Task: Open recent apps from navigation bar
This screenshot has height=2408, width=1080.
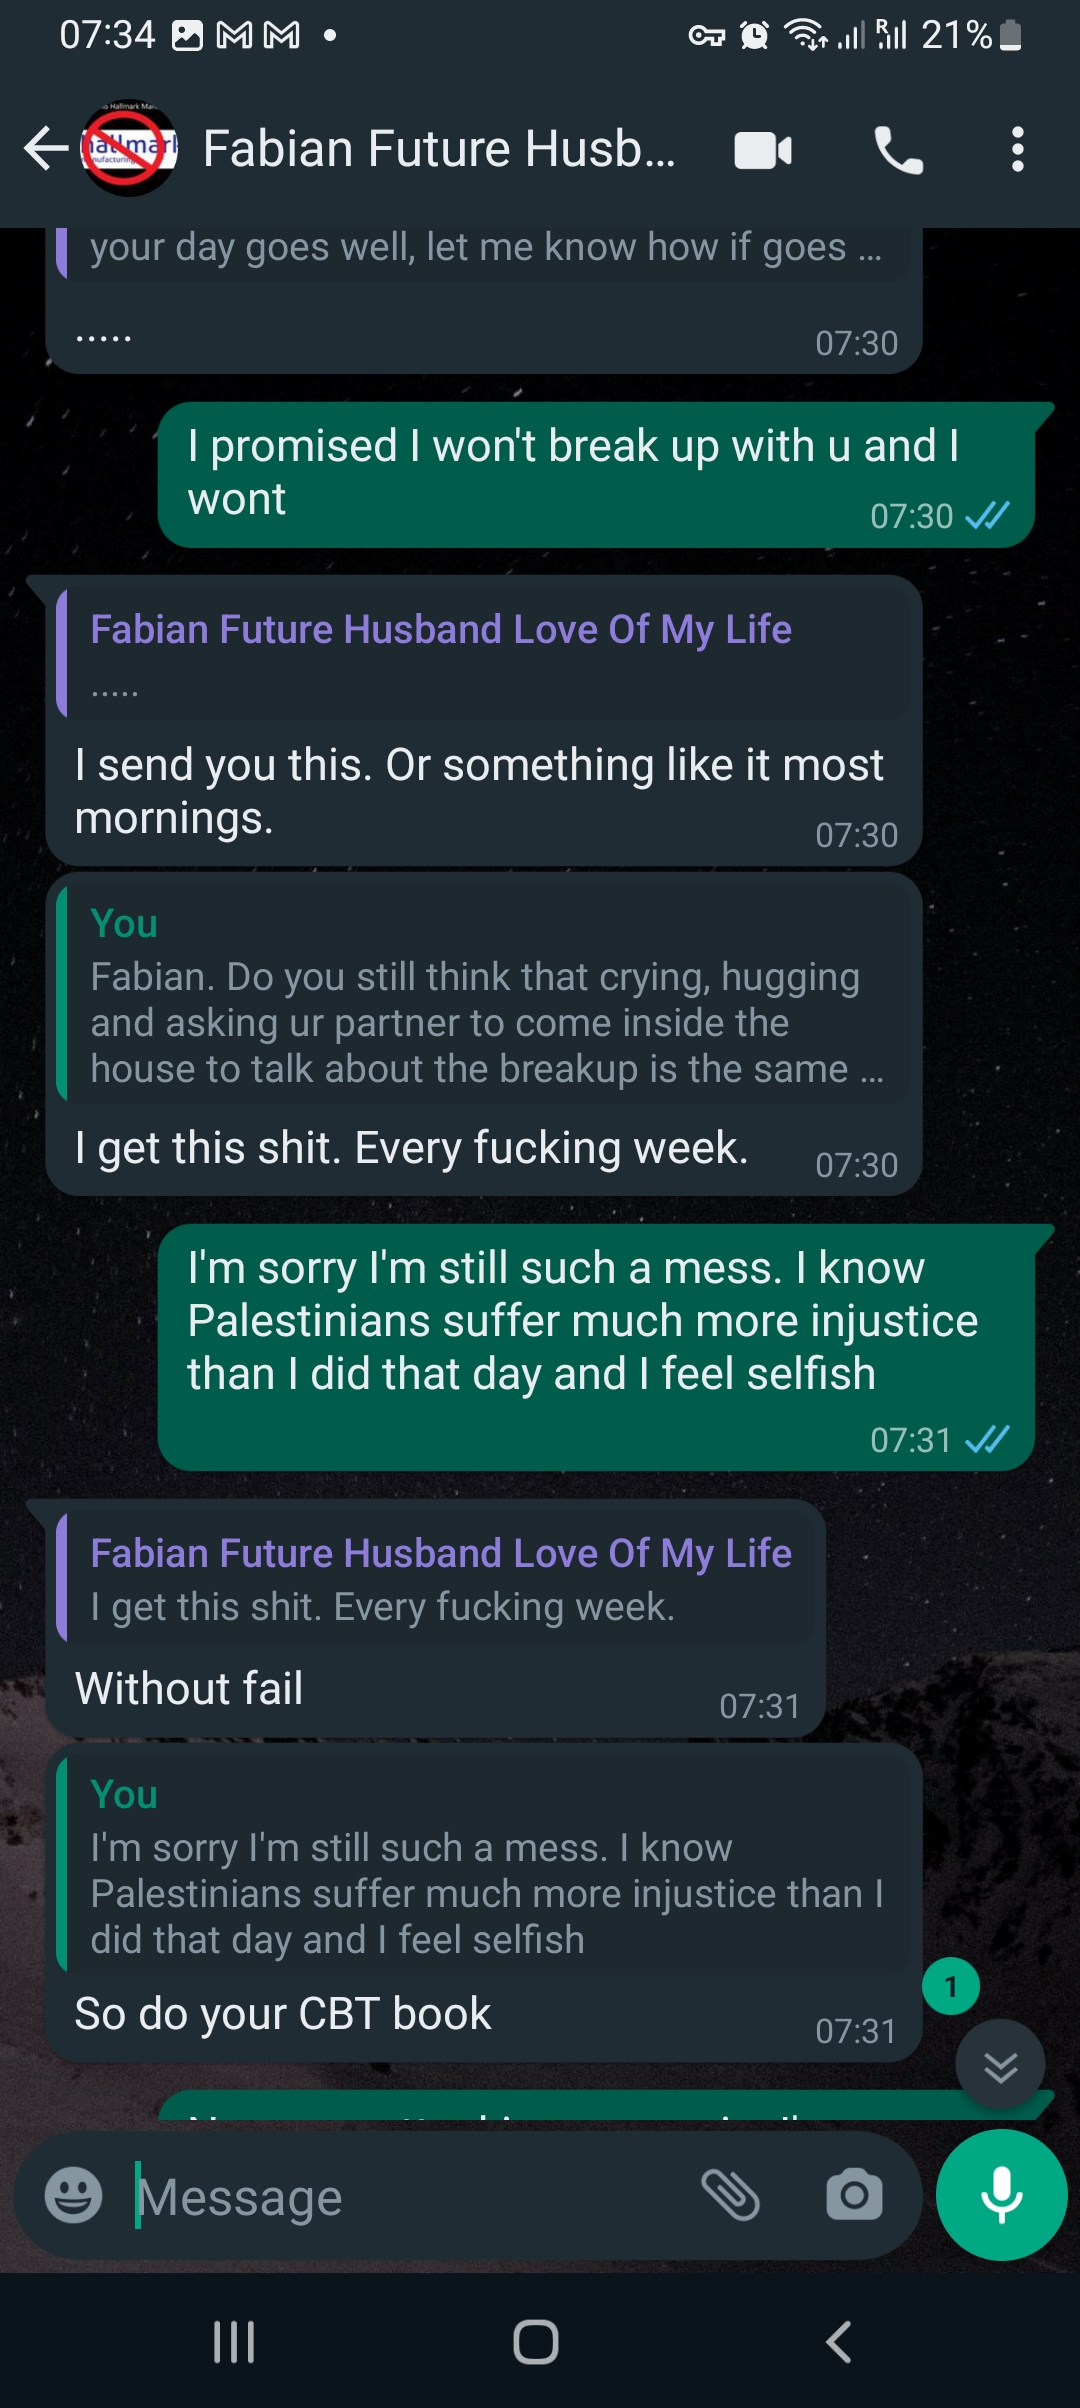Action: coord(234,2342)
